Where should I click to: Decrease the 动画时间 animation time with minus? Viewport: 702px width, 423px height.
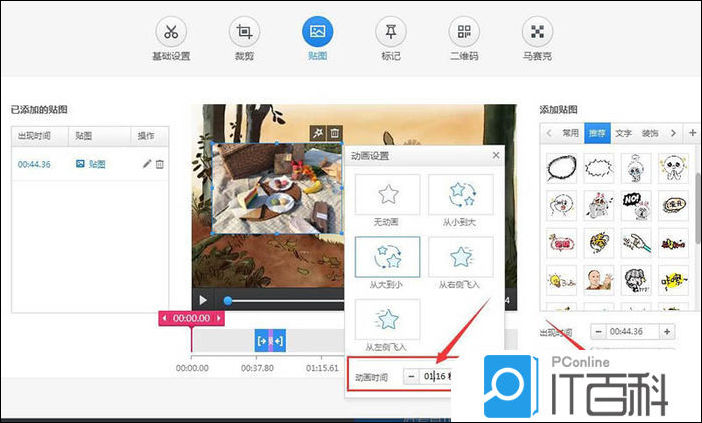tap(411, 376)
